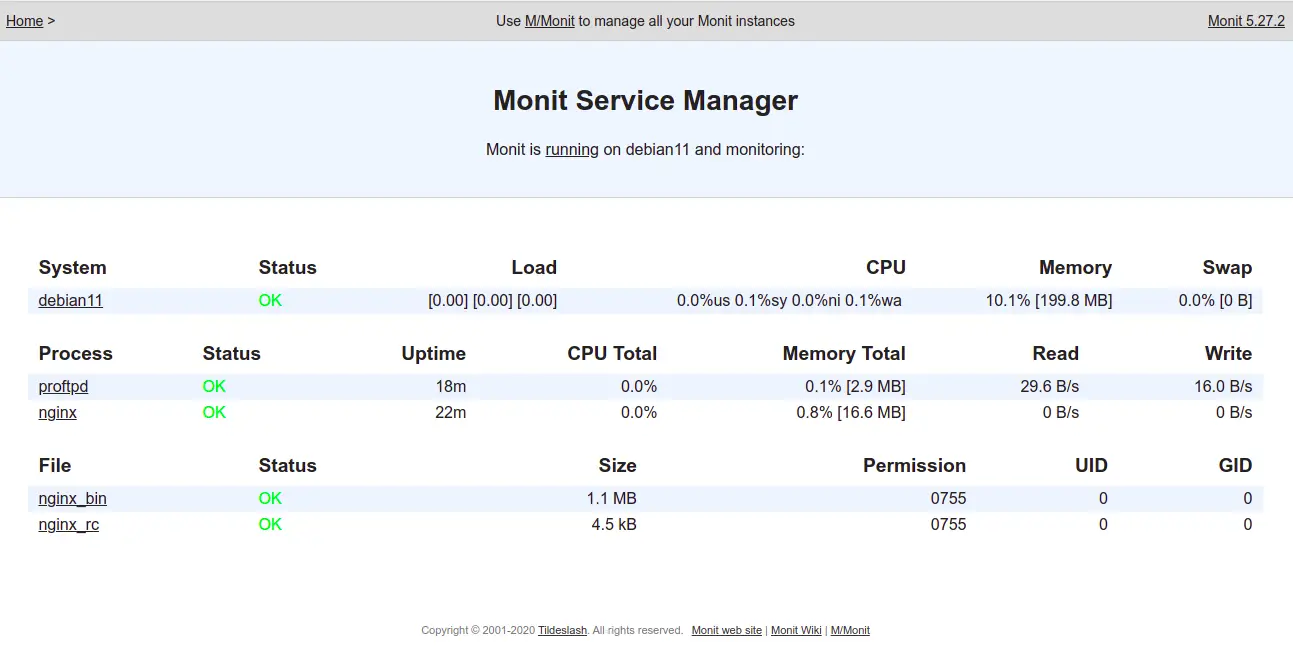
Task: Open the M/Monit footer link
Action: point(850,630)
